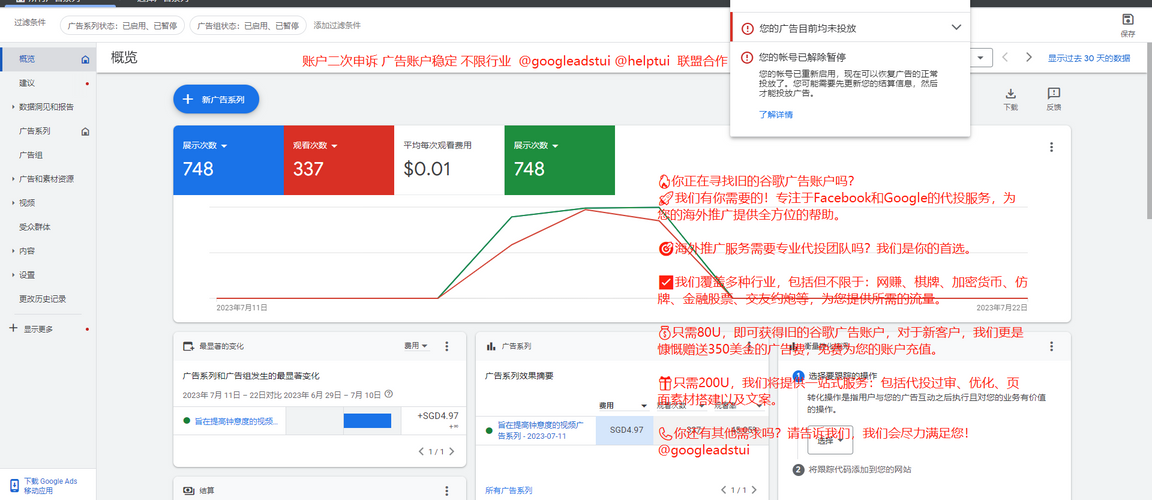
Task: Open three-dot menu on 最显著的变化 card
Action: pos(447,346)
